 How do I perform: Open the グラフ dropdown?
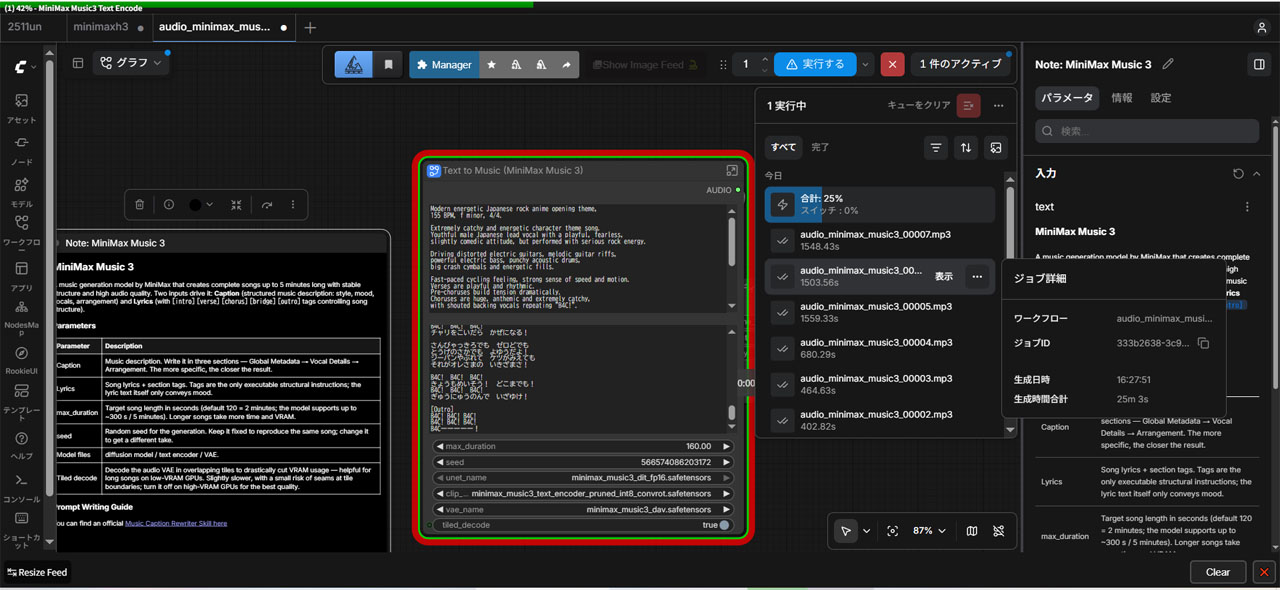132,62
